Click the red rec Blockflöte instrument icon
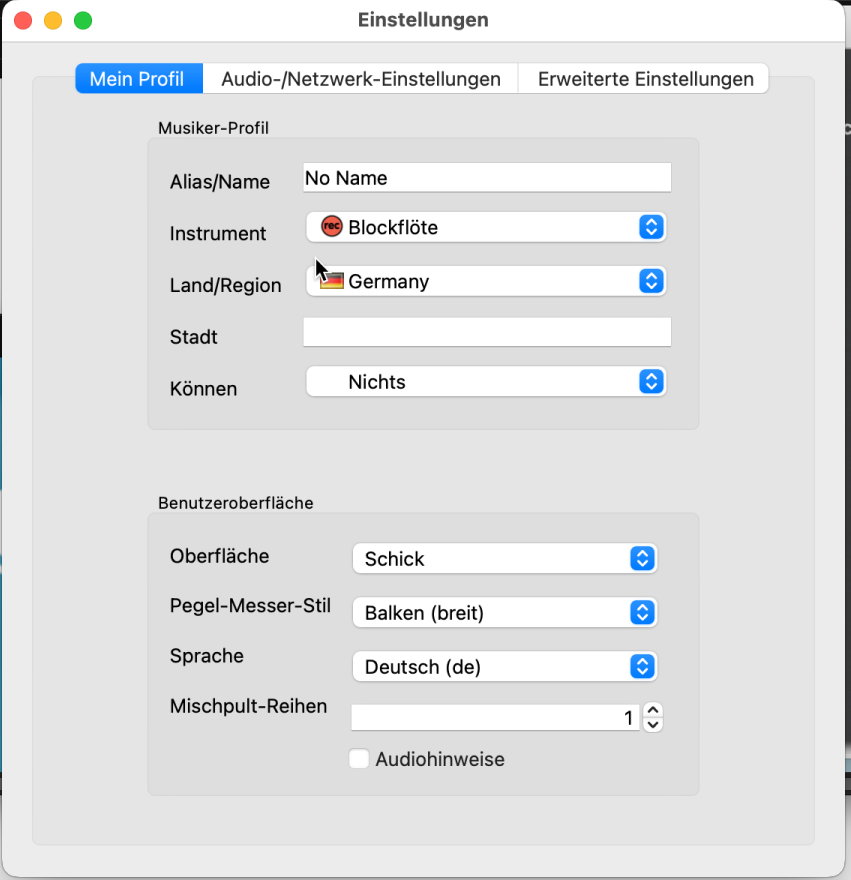Image resolution: width=851 pixels, height=880 pixels. pos(331,227)
